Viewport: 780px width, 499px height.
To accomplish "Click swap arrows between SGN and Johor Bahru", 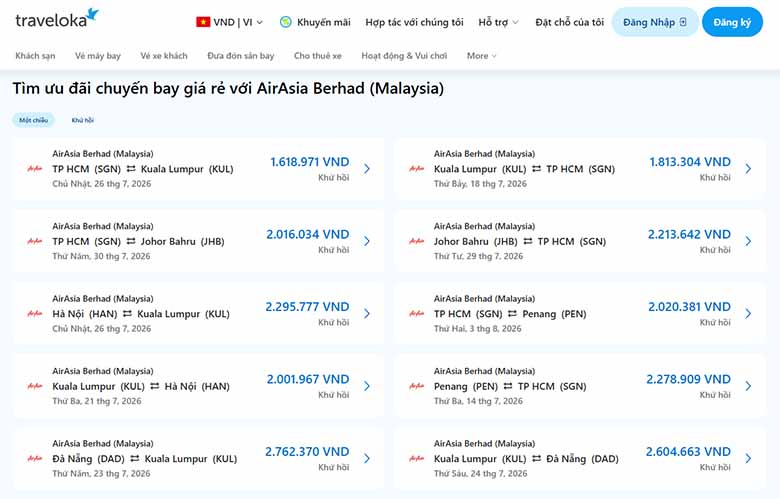I will pos(131,241).
